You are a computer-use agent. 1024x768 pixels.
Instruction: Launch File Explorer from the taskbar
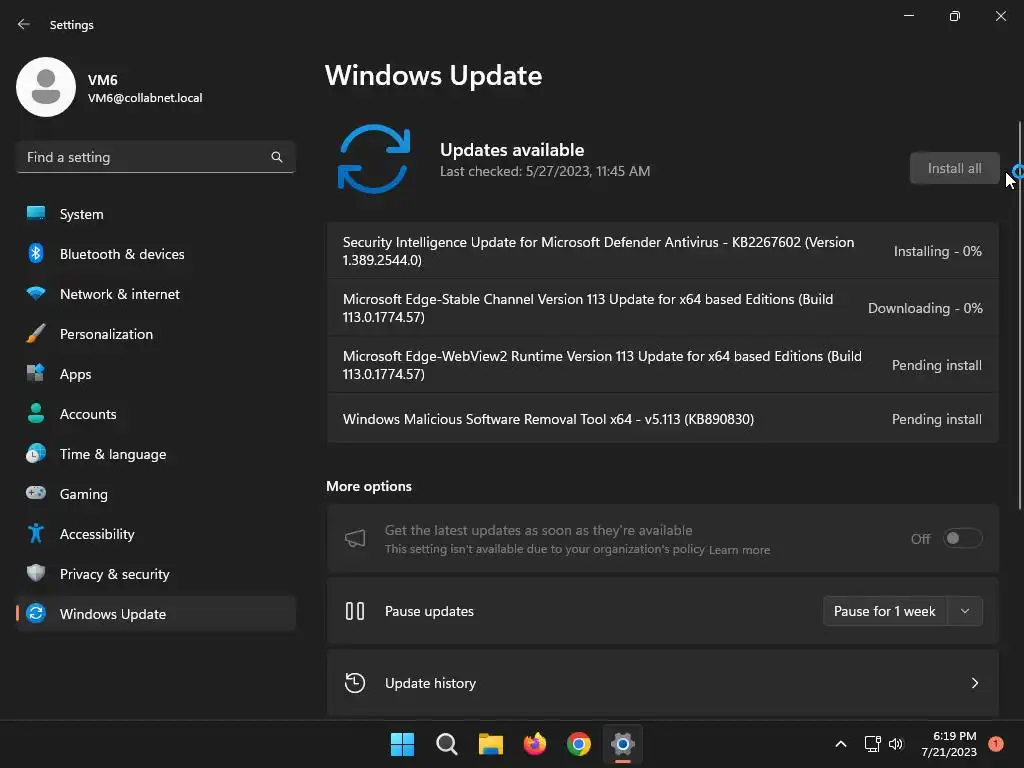pyautogui.click(x=490, y=744)
